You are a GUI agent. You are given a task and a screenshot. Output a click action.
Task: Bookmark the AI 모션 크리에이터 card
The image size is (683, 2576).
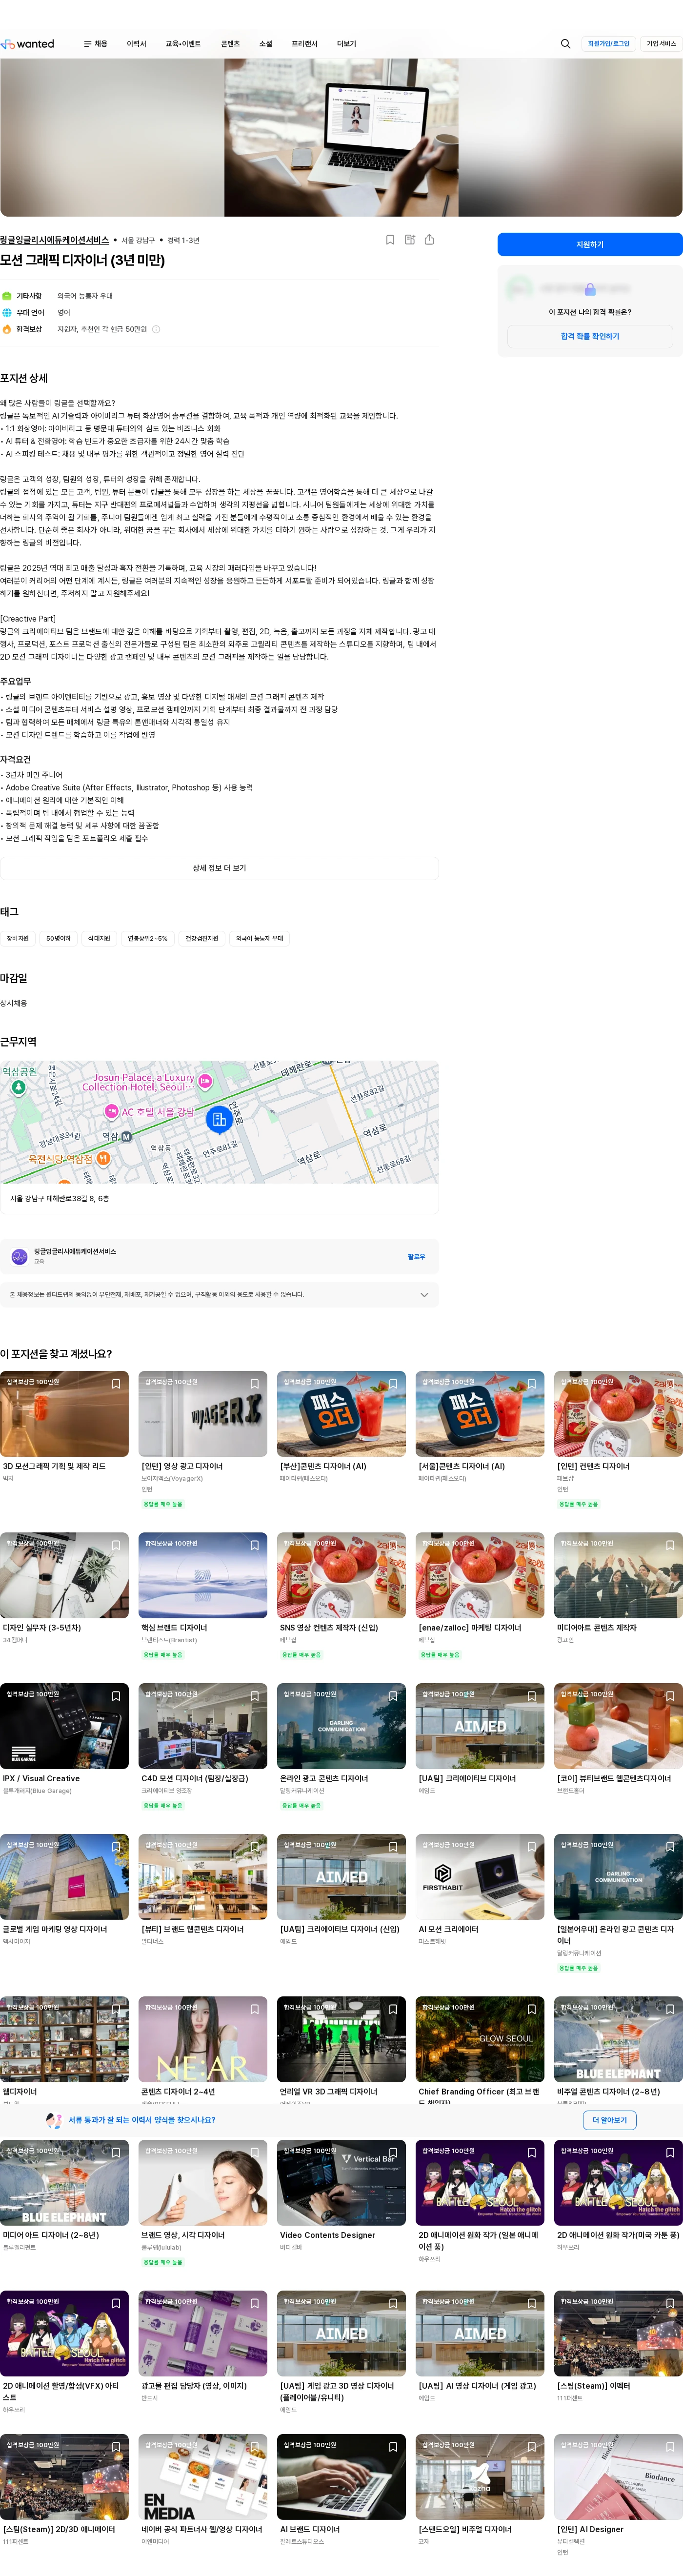coord(532,1847)
